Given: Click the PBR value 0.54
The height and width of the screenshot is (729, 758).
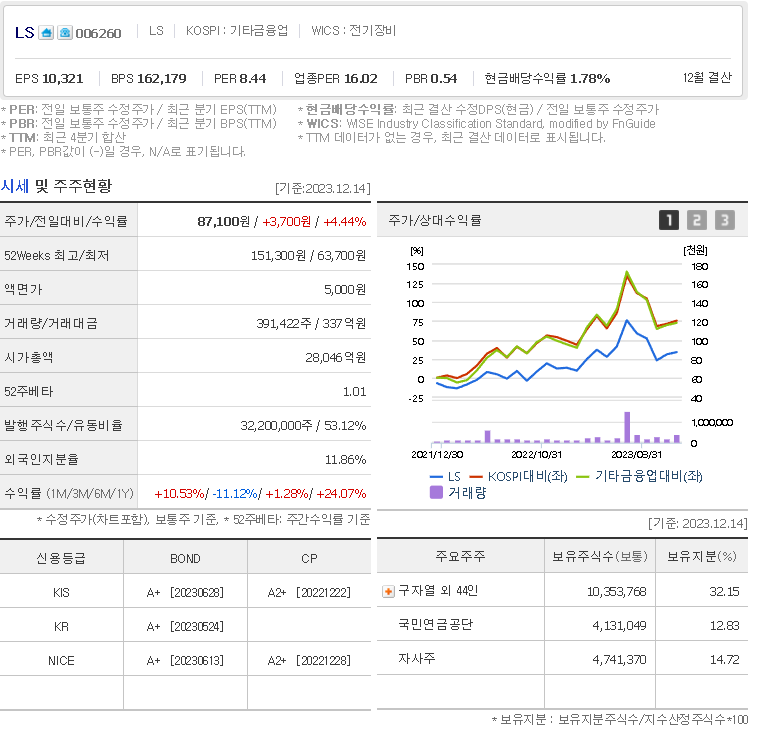Looking at the screenshot, I should [444, 78].
